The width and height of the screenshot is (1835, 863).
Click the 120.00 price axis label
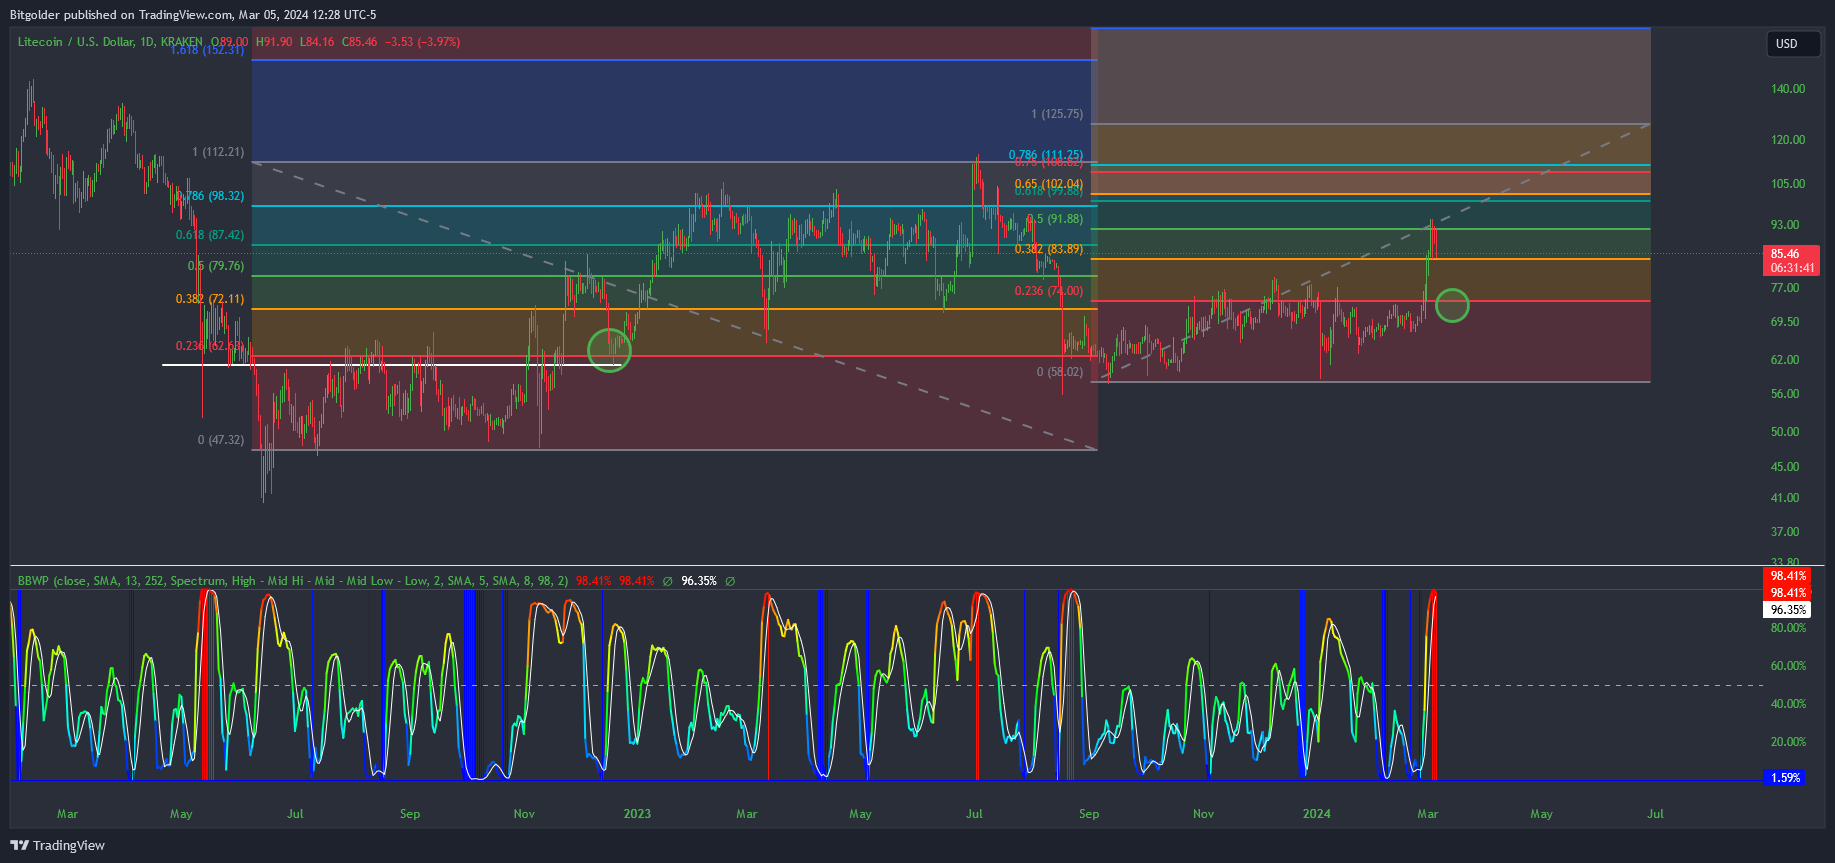(x=1788, y=140)
